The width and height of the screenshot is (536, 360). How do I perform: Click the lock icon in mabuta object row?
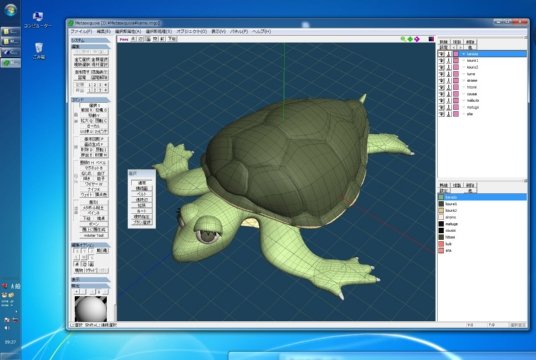pos(449,101)
